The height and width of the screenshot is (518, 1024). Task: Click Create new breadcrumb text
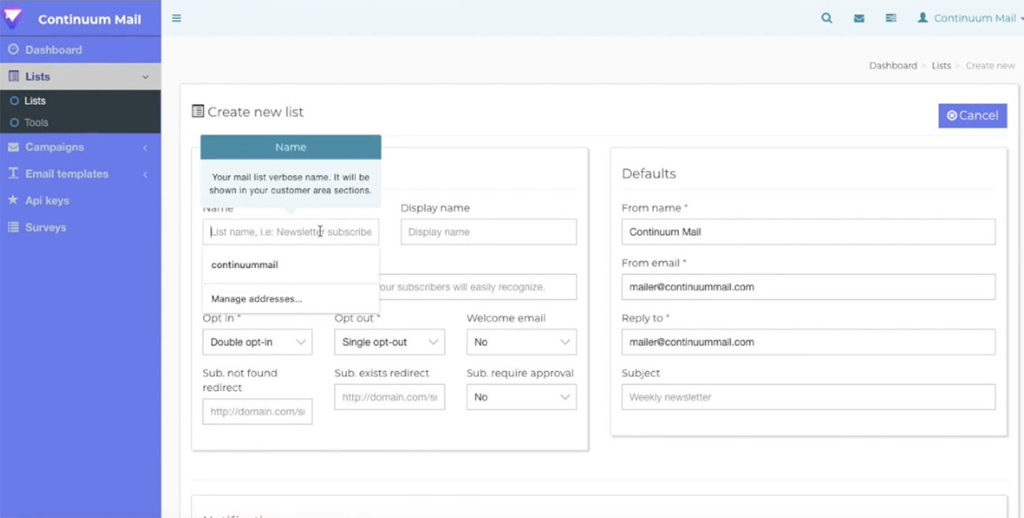coord(990,65)
